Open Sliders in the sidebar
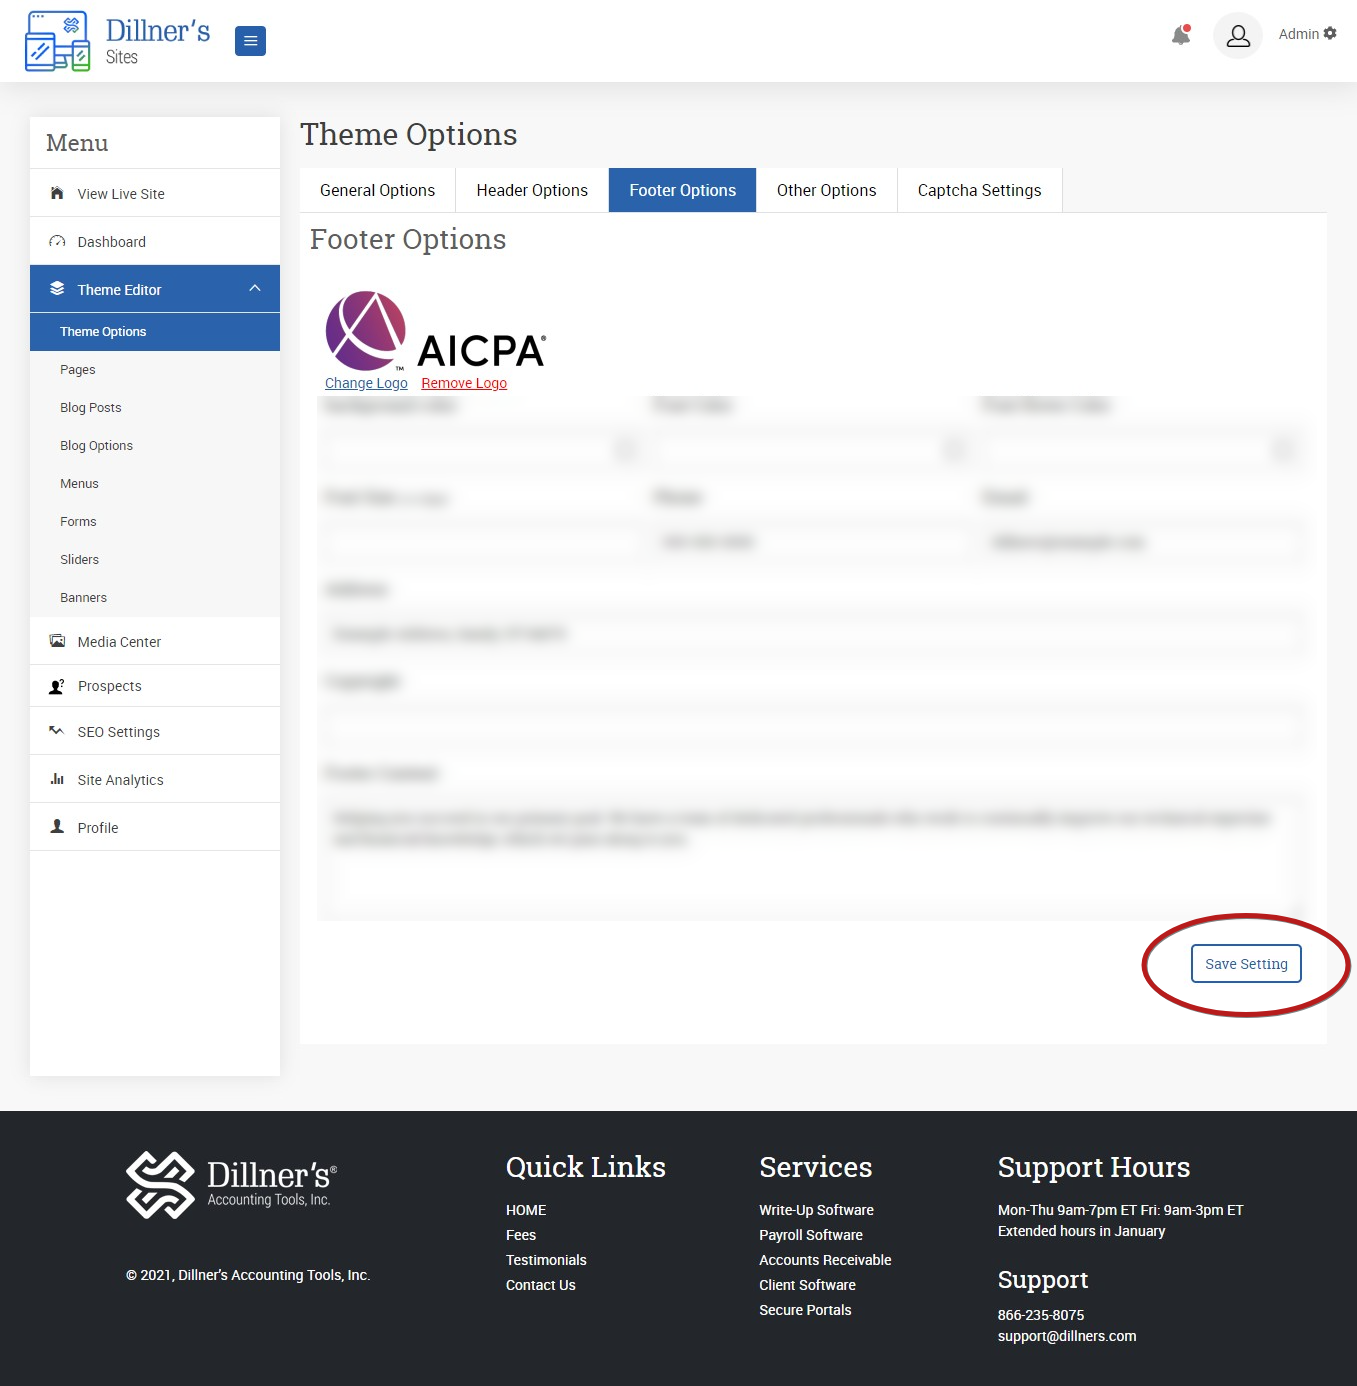 (155, 560)
